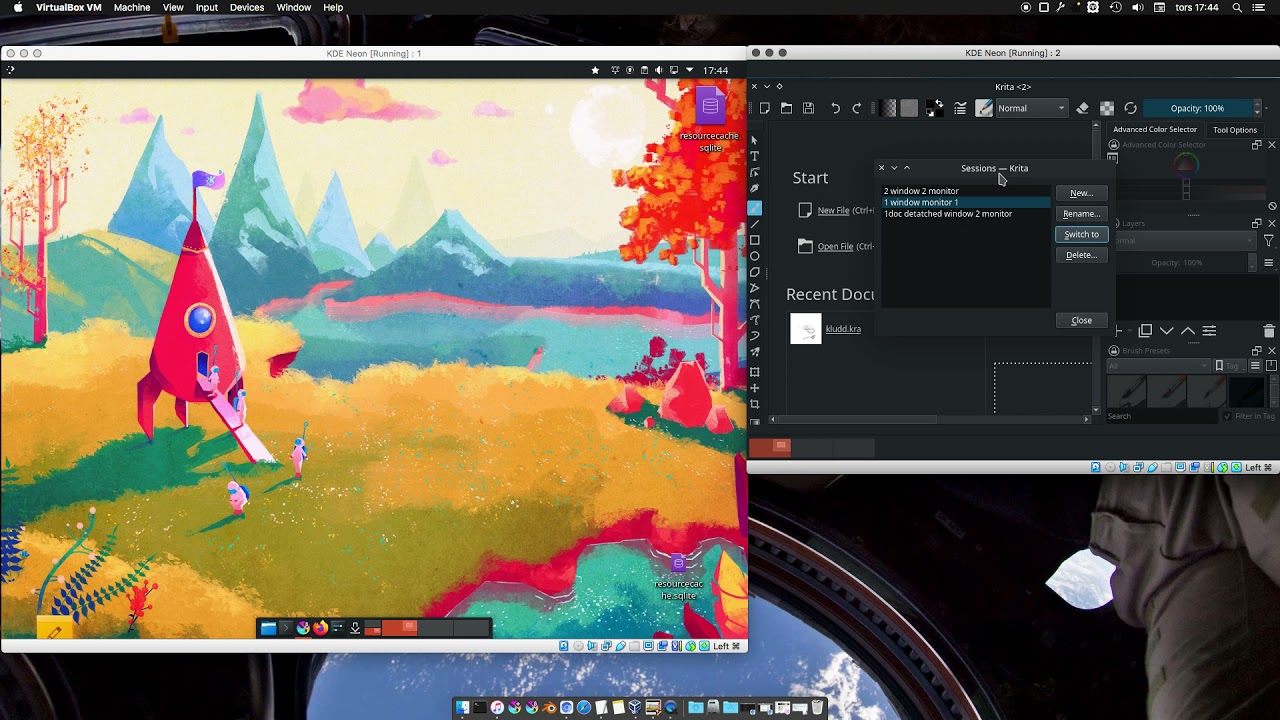The height and width of the screenshot is (720, 1280).
Task: Click the Rename... button in Sessions dialog
Action: pos(1081,214)
